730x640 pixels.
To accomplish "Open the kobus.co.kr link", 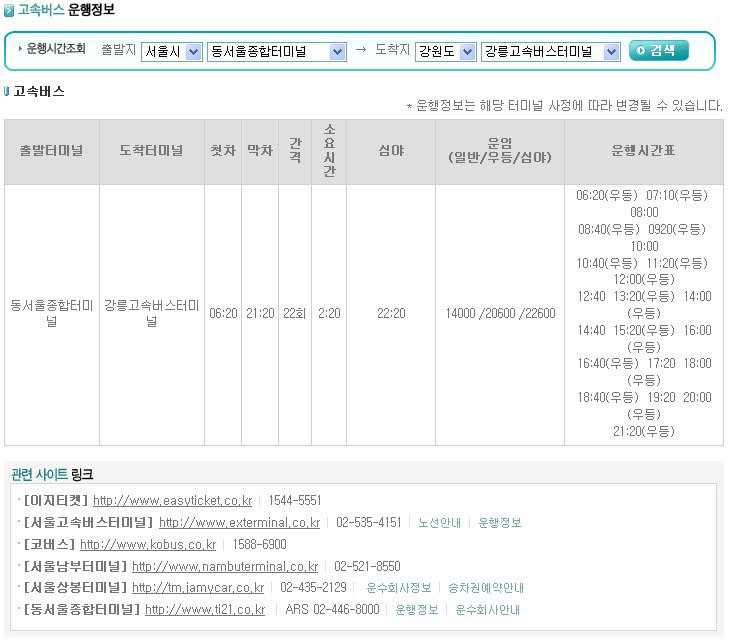I will 148,544.
